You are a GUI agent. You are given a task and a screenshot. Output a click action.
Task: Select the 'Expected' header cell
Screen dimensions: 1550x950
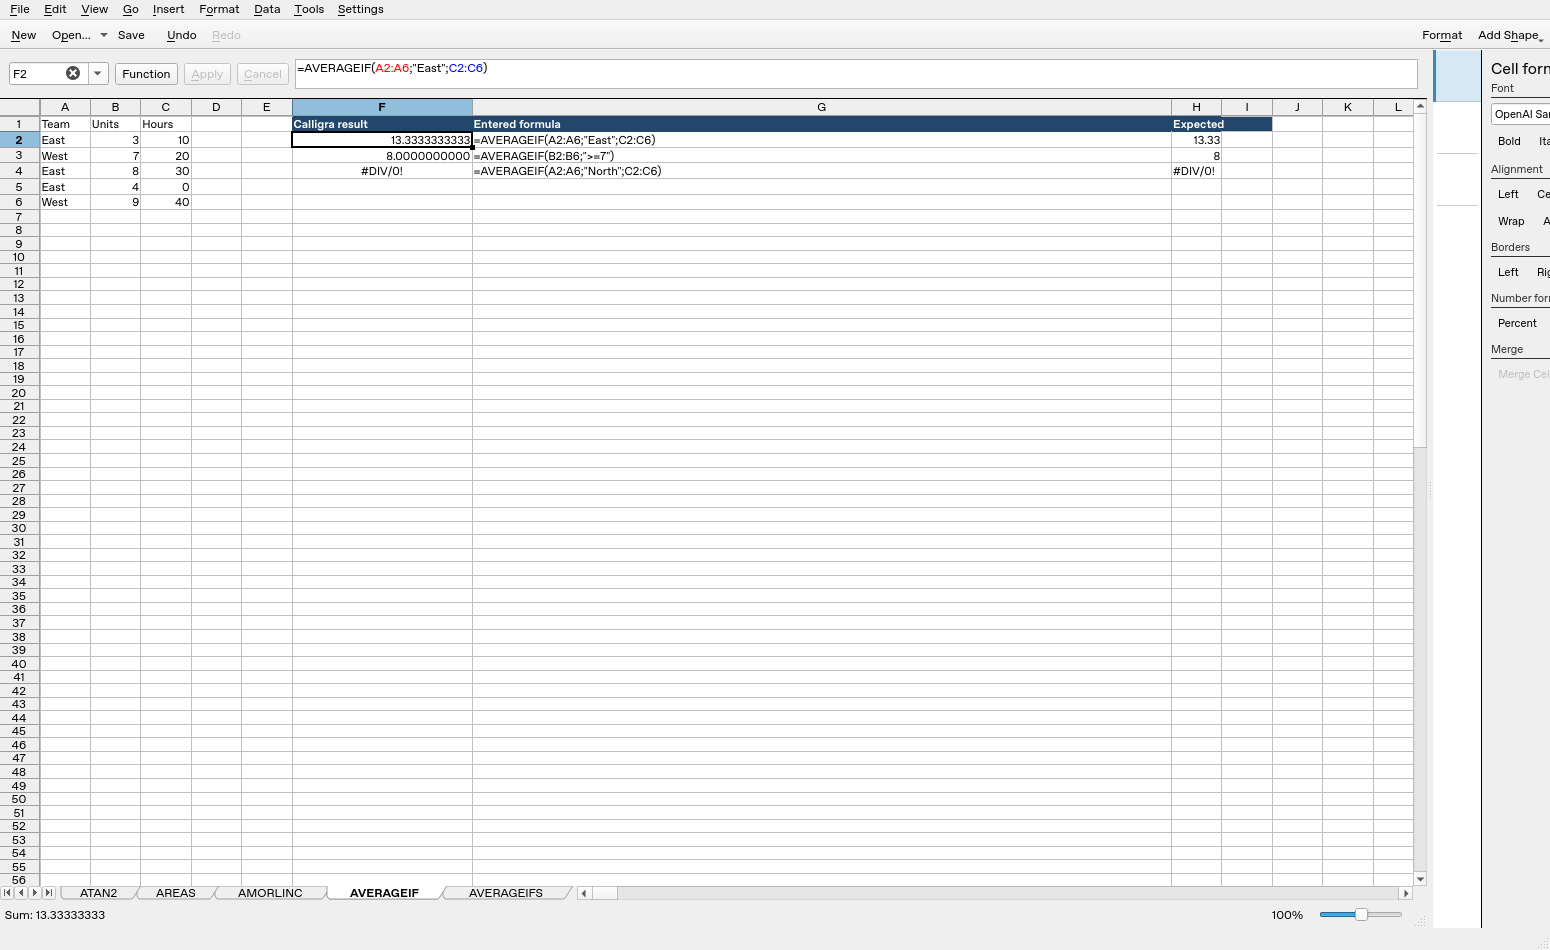point(1196,124)
